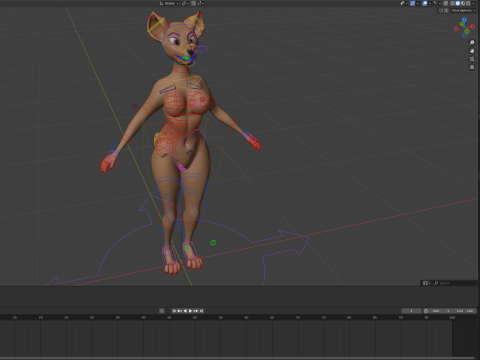Toggle viewport gizmos display

[412, 3]
